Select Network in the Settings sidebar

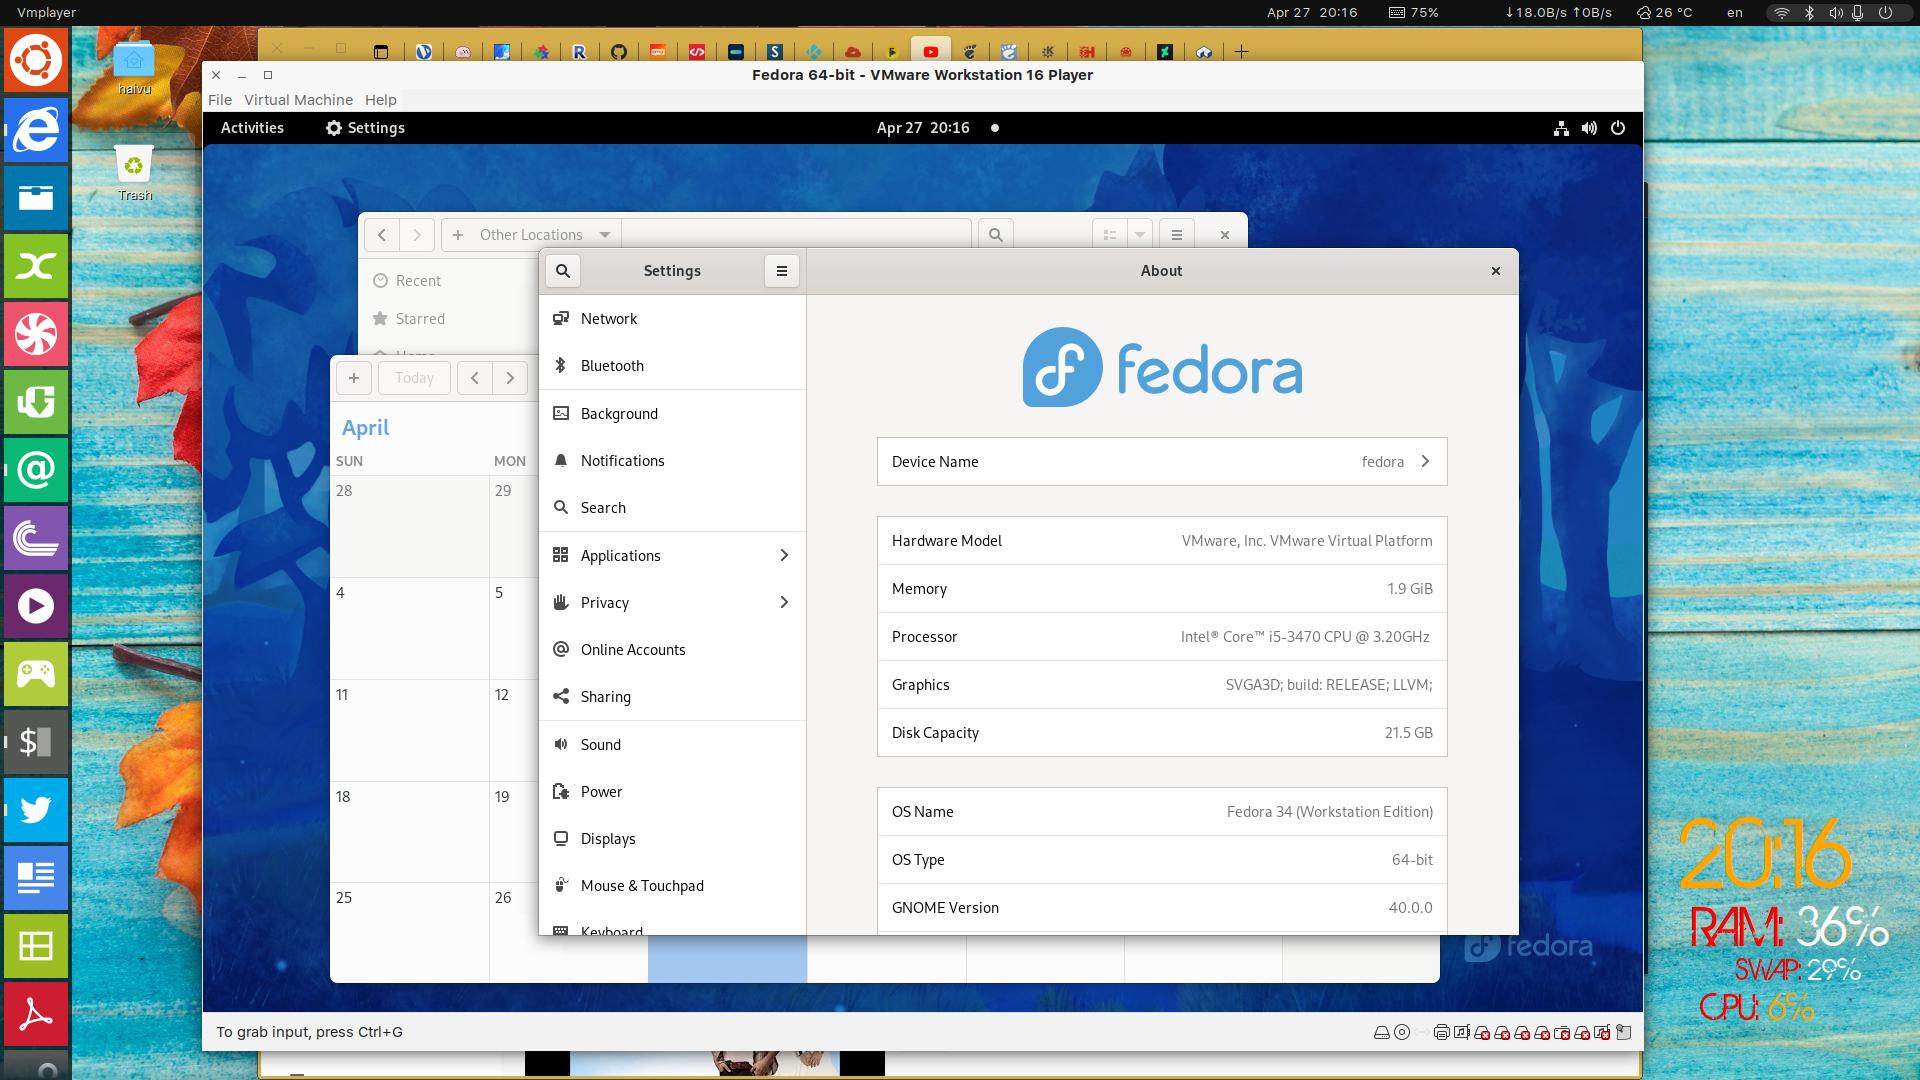[672, 319]
